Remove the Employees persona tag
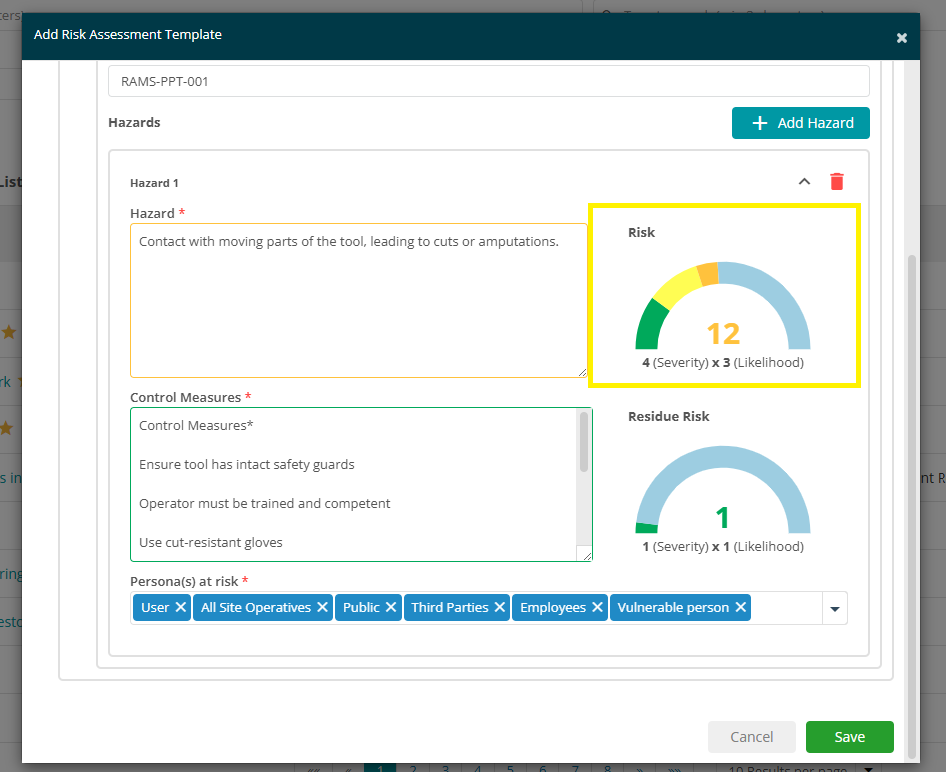 (x=597, y=607)
